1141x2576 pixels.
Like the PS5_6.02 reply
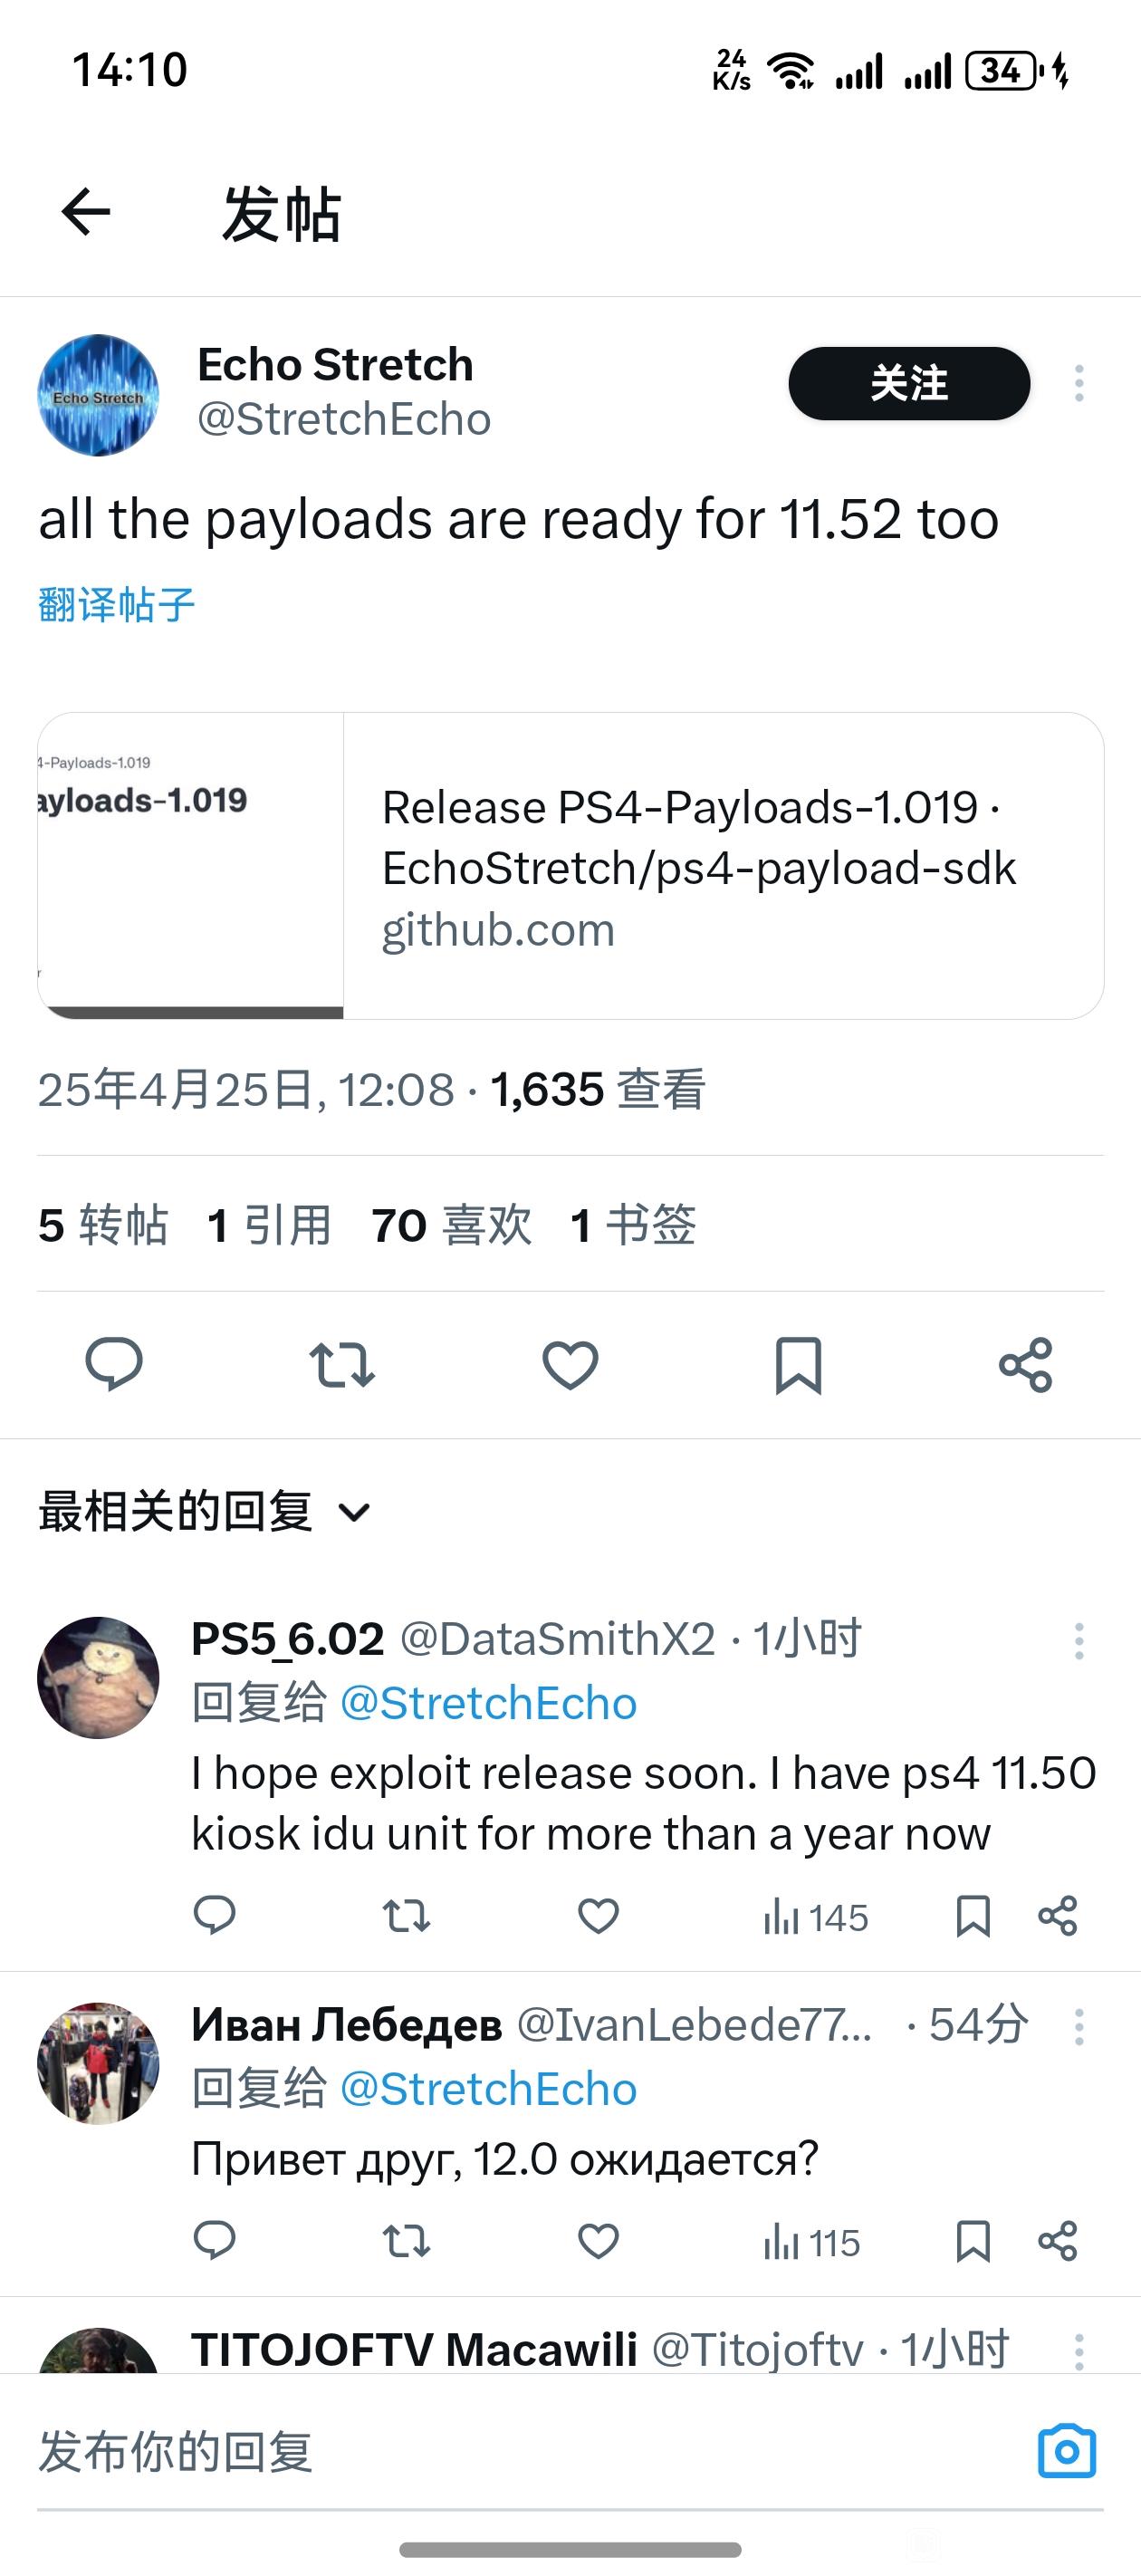(598, 1916)
